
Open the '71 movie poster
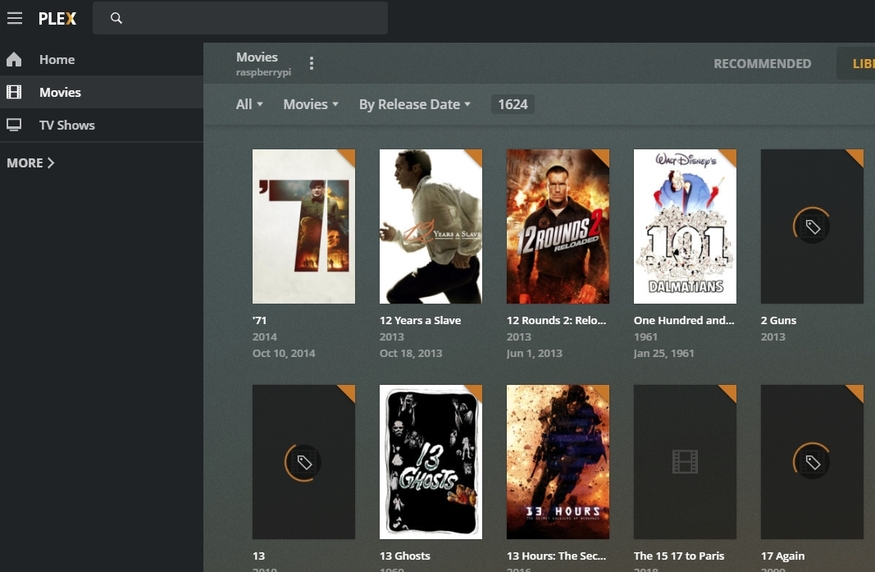(304, 226)
